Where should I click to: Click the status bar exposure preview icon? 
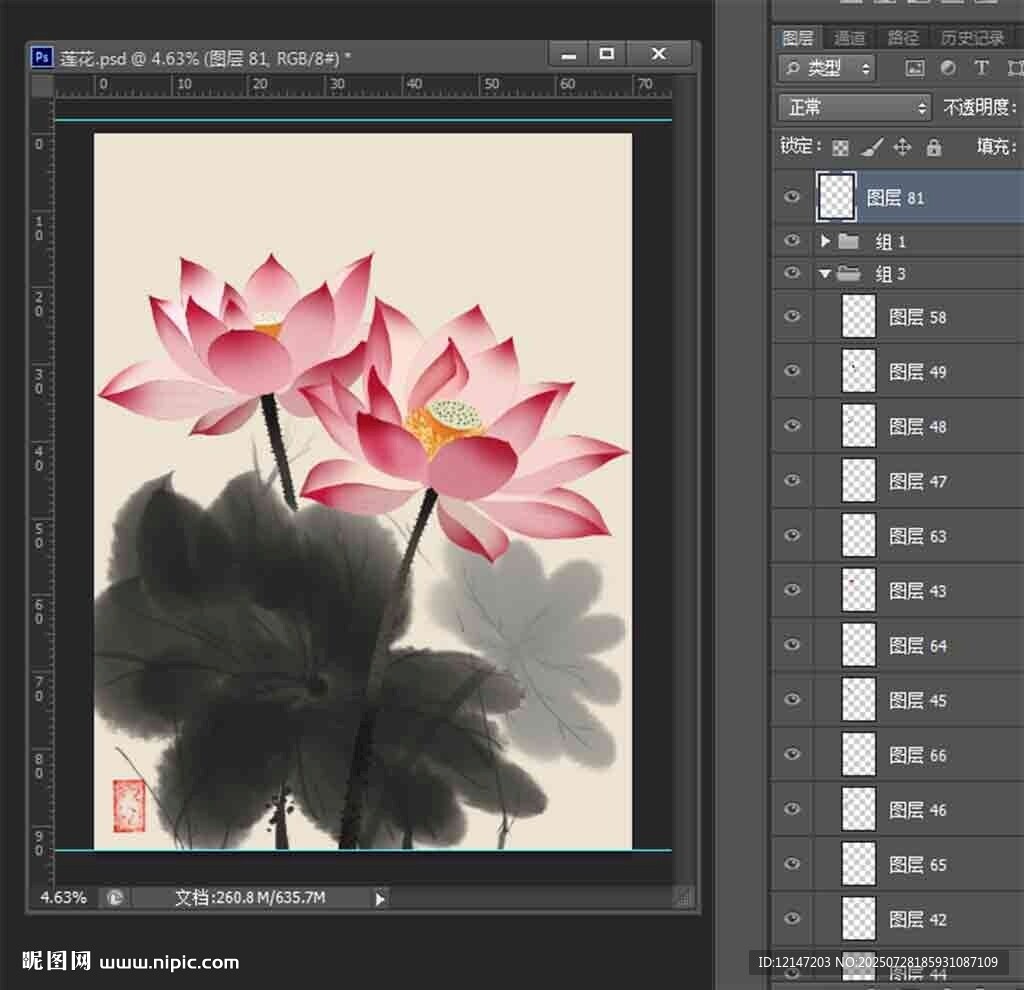click(x=115, y=898)
